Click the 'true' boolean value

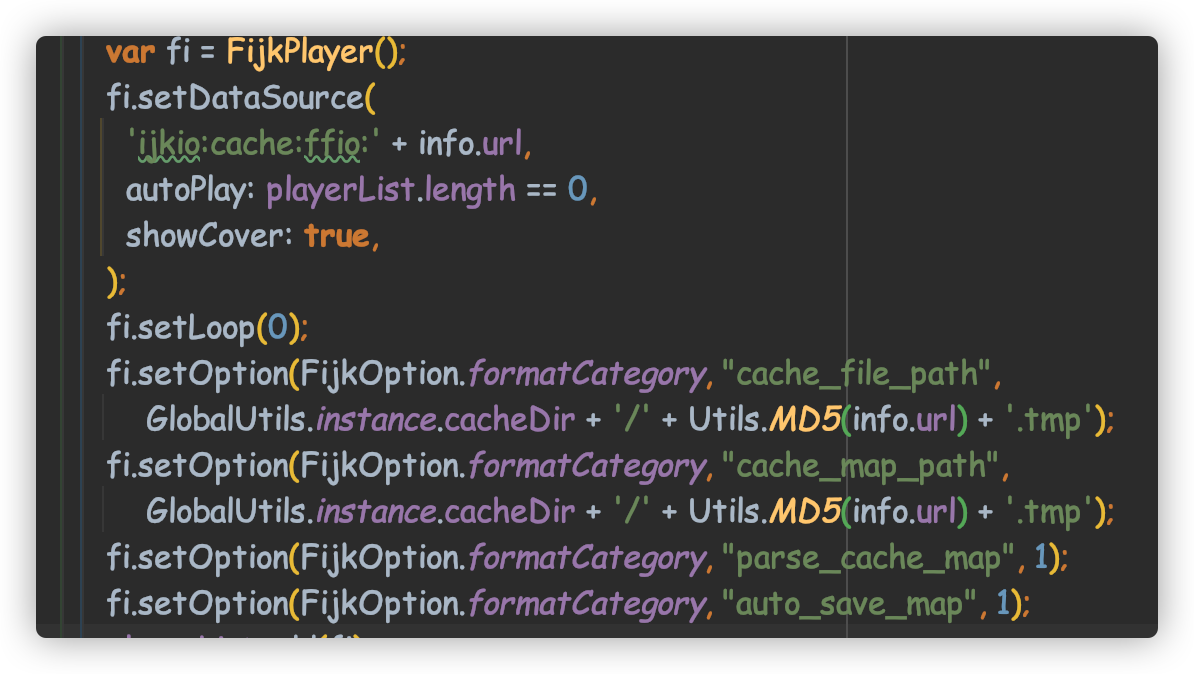(337, 236)
